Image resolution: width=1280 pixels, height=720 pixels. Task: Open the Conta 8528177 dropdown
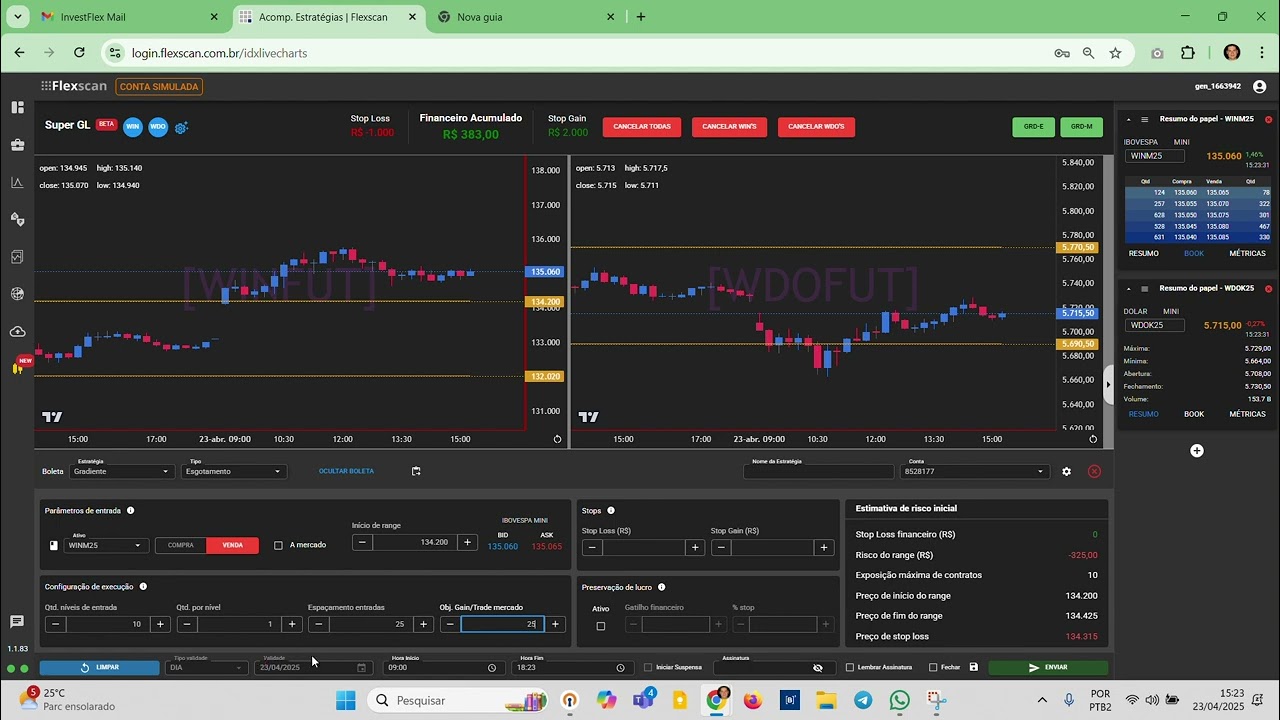[x=975, y=471]
